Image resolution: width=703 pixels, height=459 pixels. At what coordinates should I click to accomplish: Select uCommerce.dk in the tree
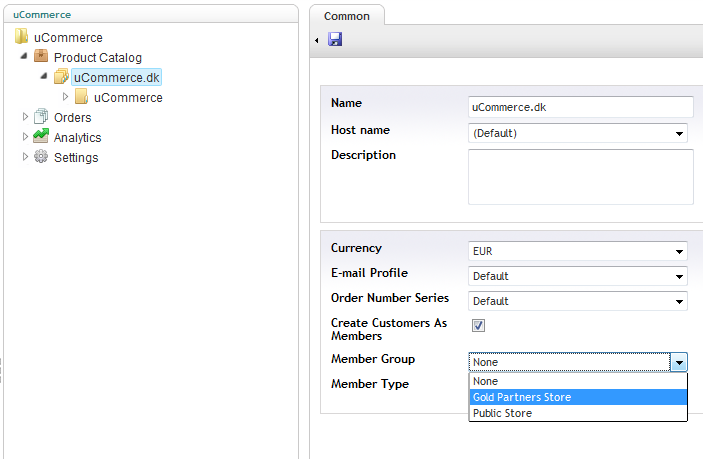point(117,78)
